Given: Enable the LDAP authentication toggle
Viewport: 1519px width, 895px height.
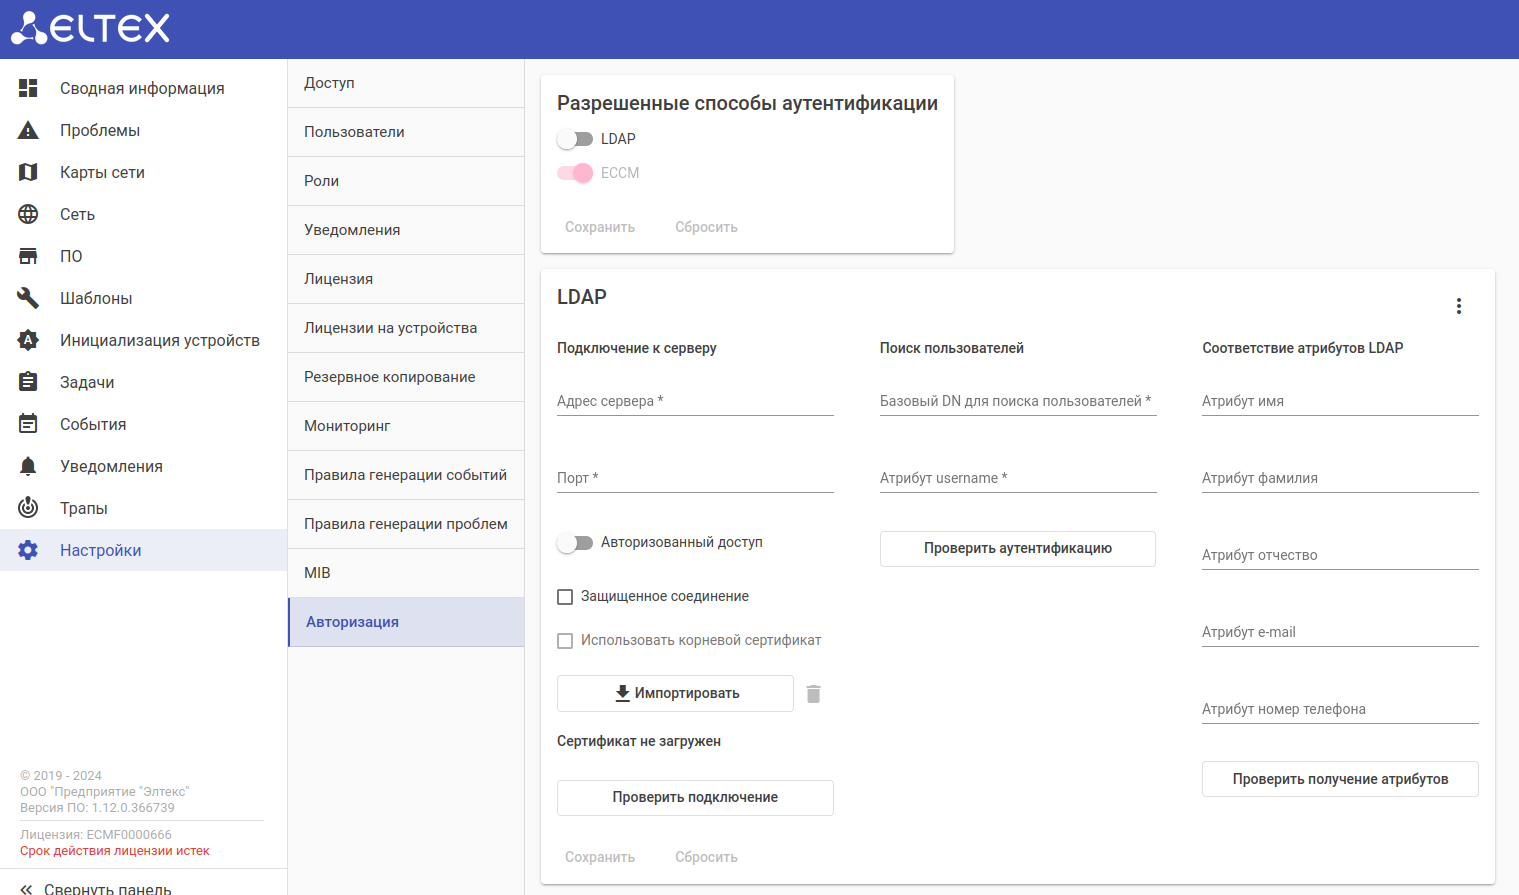Looking at the screenshot, I should tap(575, 139).
